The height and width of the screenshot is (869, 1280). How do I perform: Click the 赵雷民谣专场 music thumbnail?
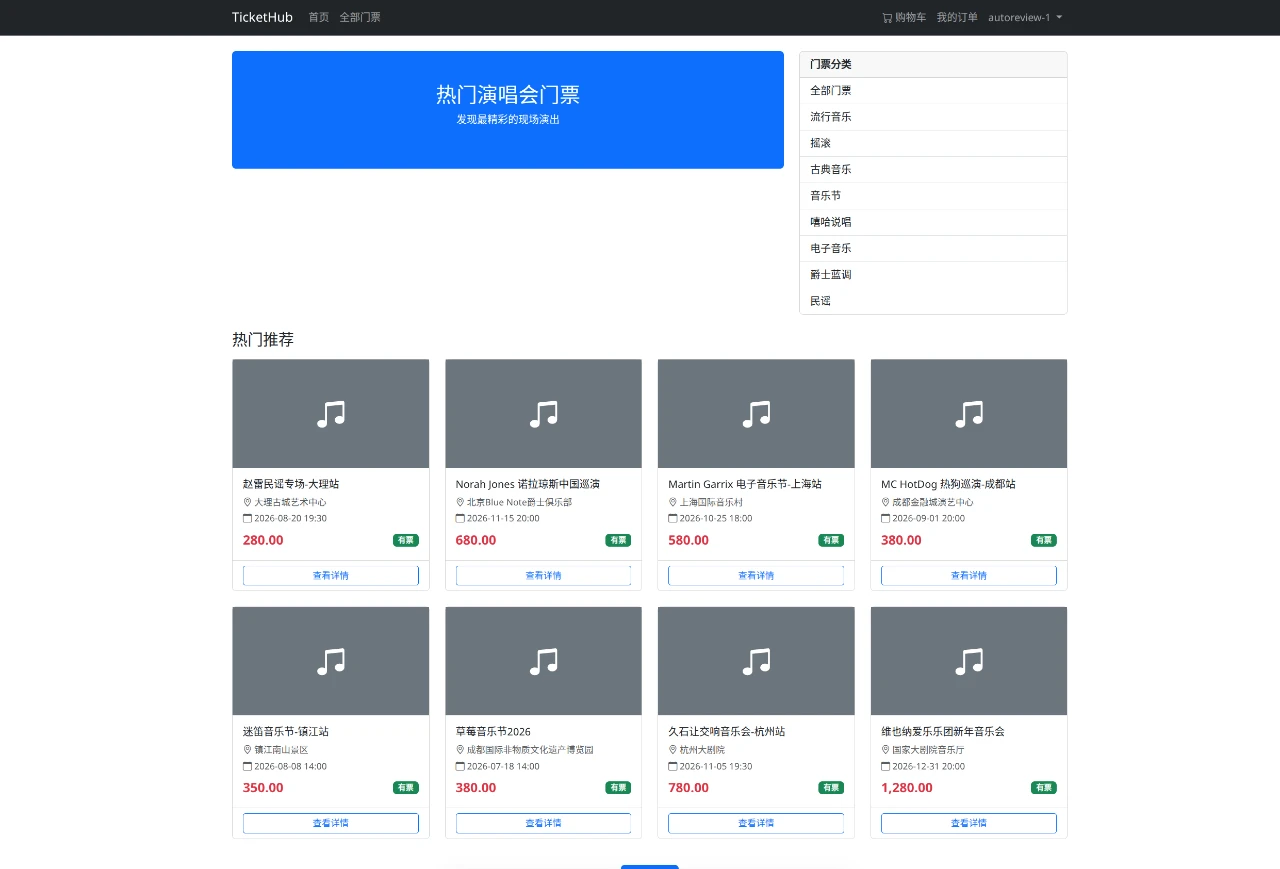tap(331, 414)
